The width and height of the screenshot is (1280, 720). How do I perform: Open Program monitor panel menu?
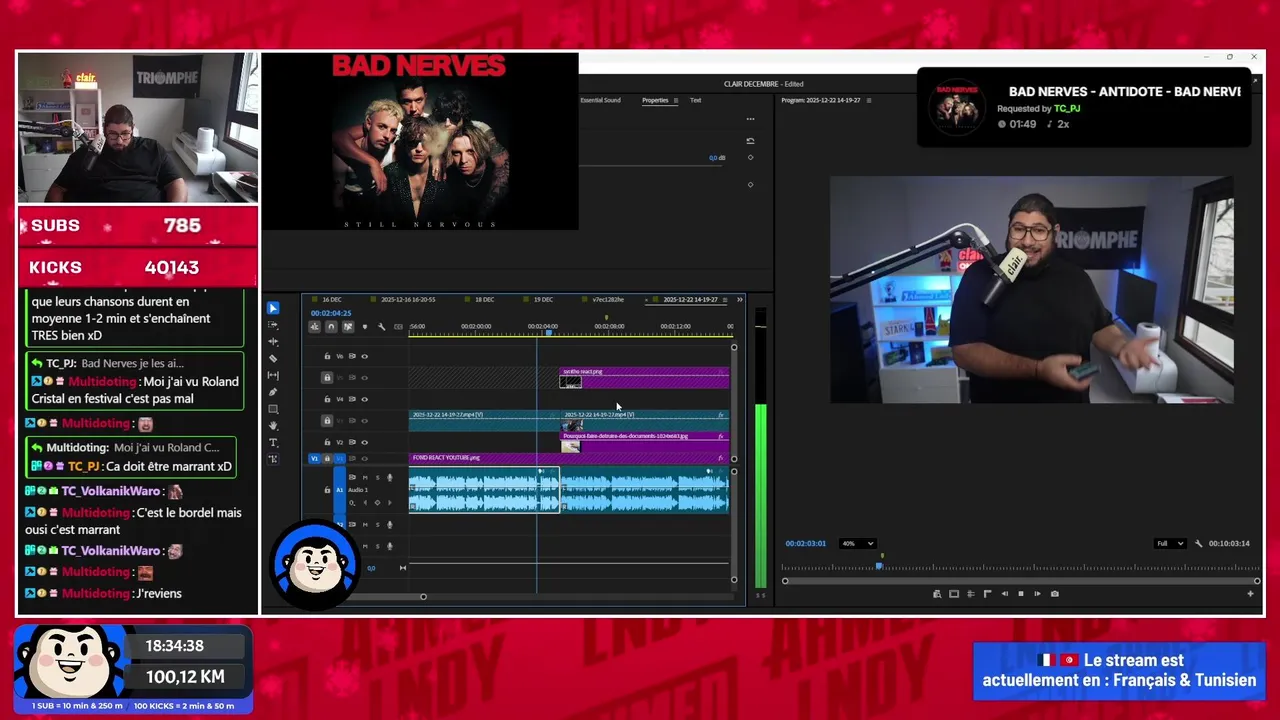(x=869, y=100)
